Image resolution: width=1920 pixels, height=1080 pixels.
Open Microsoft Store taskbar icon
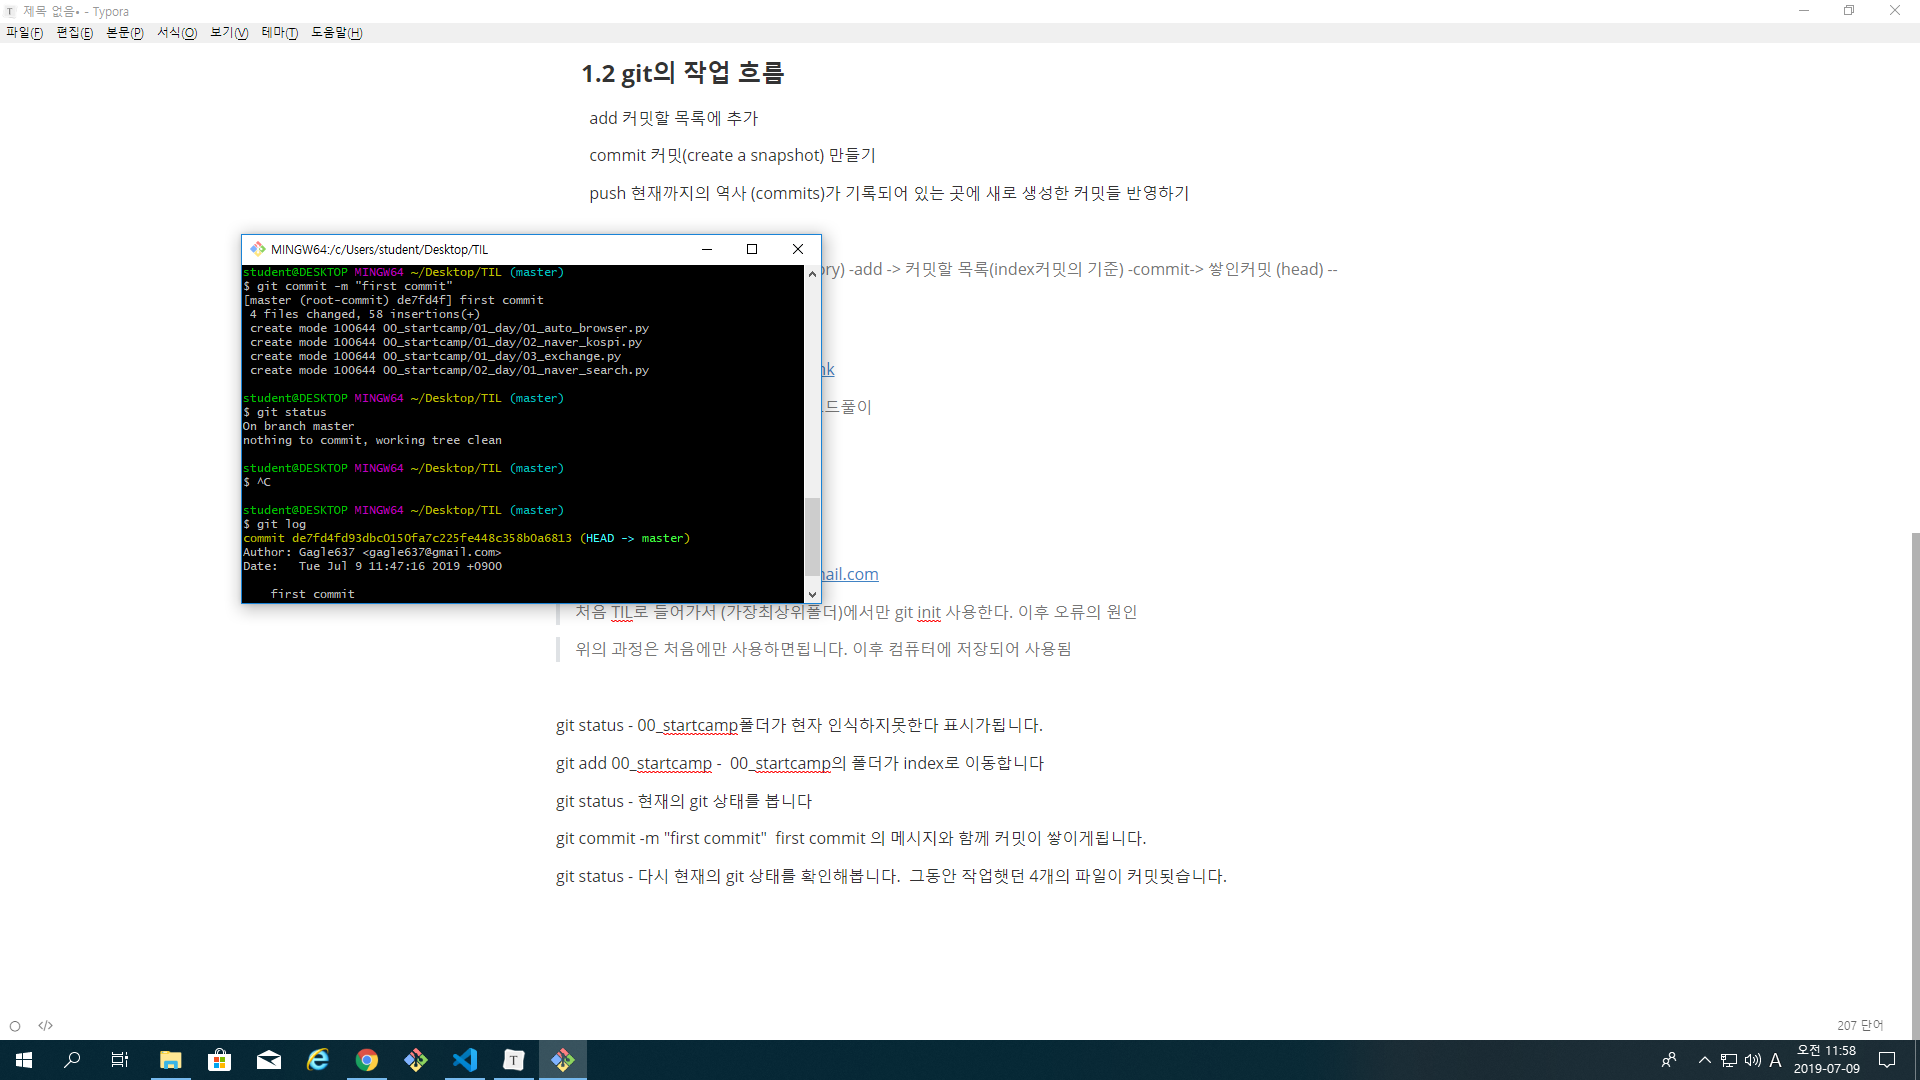click(220, 1060)
